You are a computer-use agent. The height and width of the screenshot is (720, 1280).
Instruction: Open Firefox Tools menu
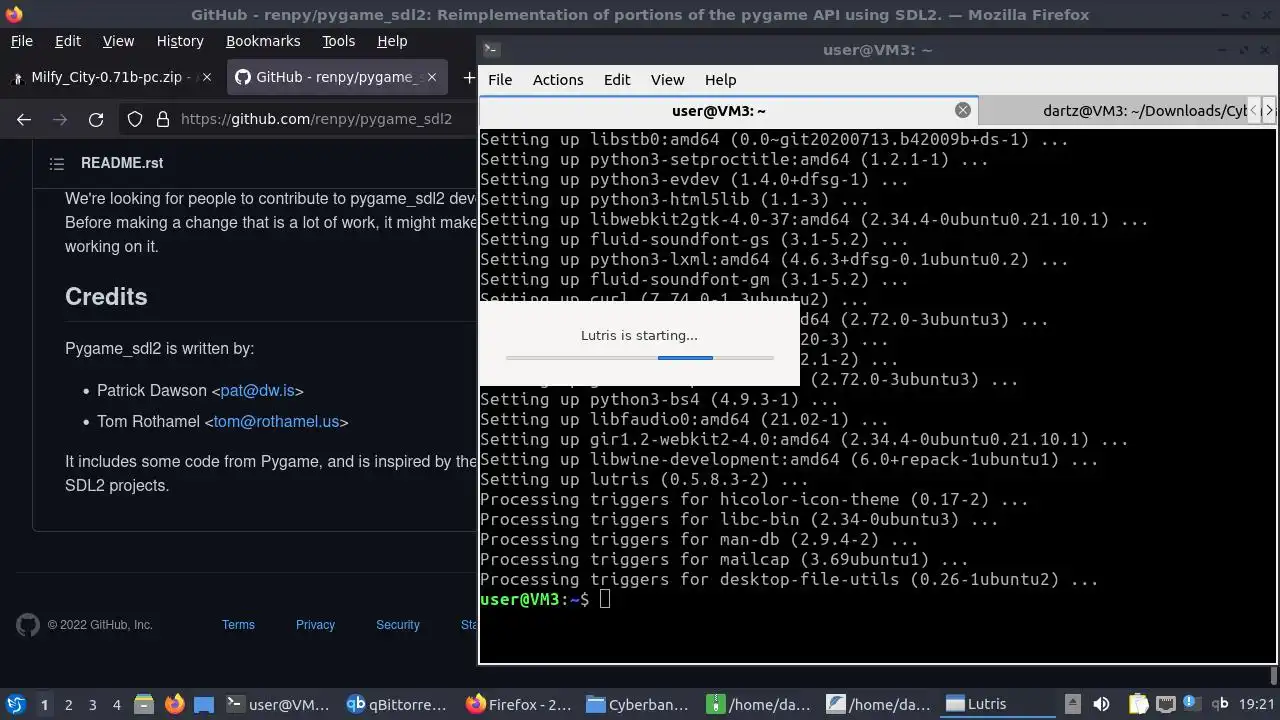pyautogui.click(x=338, y=41)
